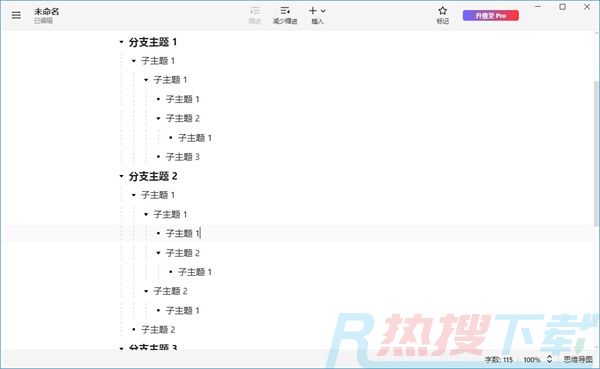Click the zoom stepper arrows beside 100%
This screenshot has height=369, width=600.
coord(549,359)
